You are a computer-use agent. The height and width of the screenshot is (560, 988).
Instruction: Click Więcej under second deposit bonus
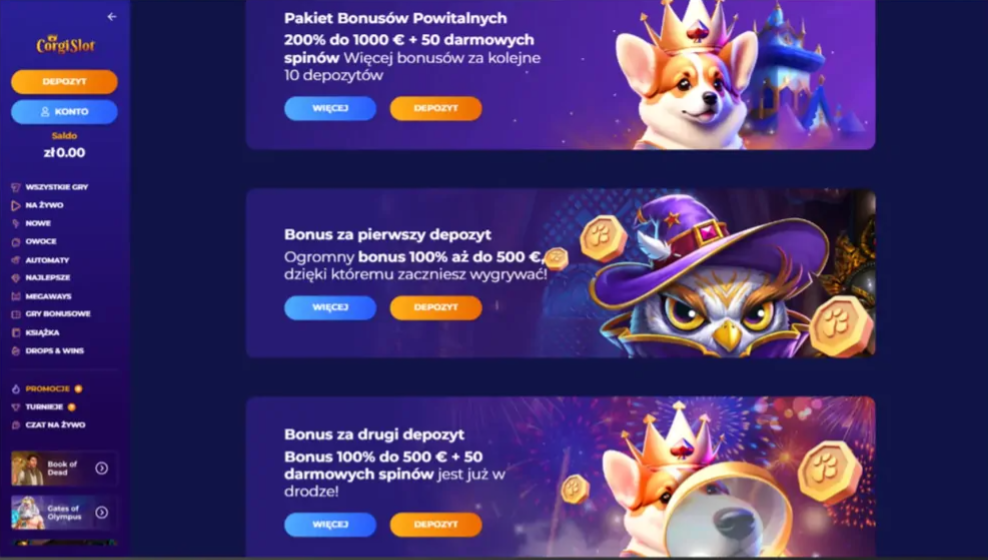330,525
